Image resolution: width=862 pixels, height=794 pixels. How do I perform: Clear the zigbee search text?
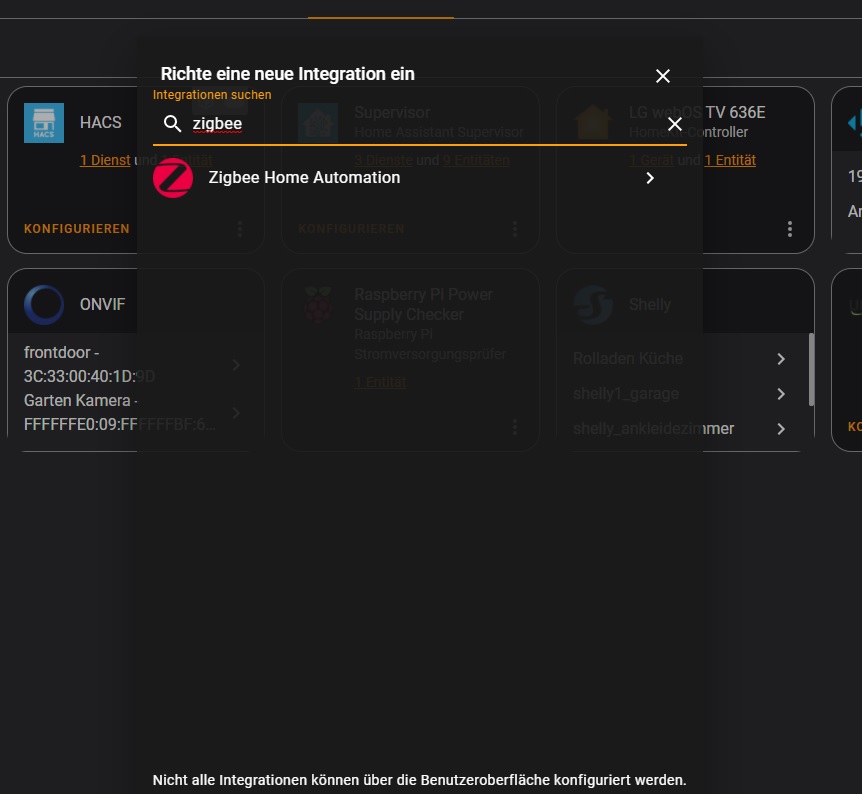[x=675, y=124]
